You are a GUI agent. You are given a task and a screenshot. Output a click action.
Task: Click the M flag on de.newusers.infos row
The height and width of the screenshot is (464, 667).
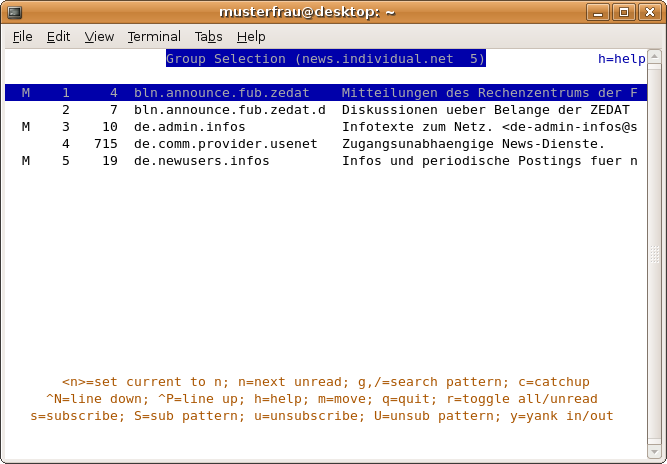coord(26,161)
